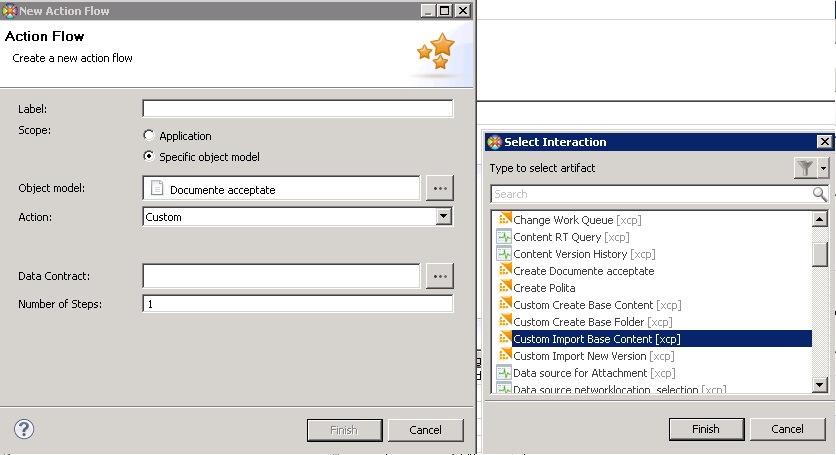The height and width of the screenshot is (455, 836).
Task: Click icon beside Data source for Attachment
Action: (504, 373)
